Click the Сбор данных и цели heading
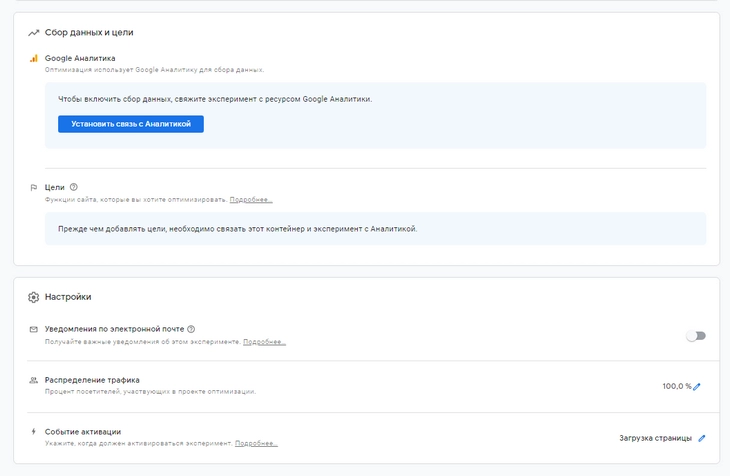730x476 pixels. [89, 32]
